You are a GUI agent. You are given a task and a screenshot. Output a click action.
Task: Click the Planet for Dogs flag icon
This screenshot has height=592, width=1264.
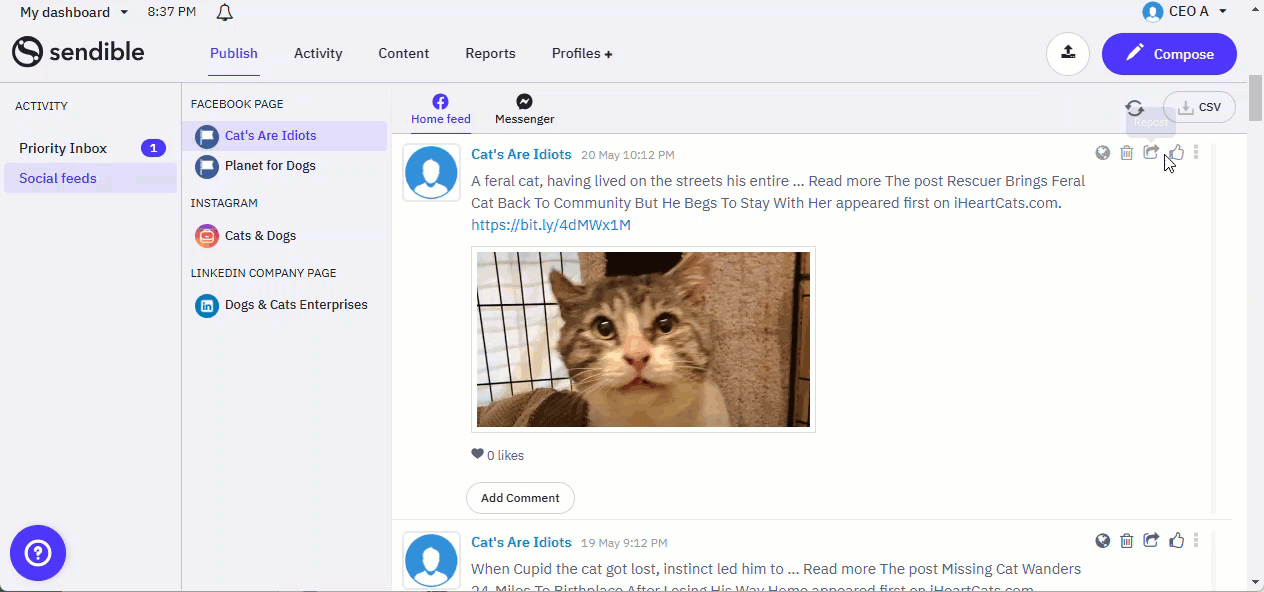(x=207, y=166)
